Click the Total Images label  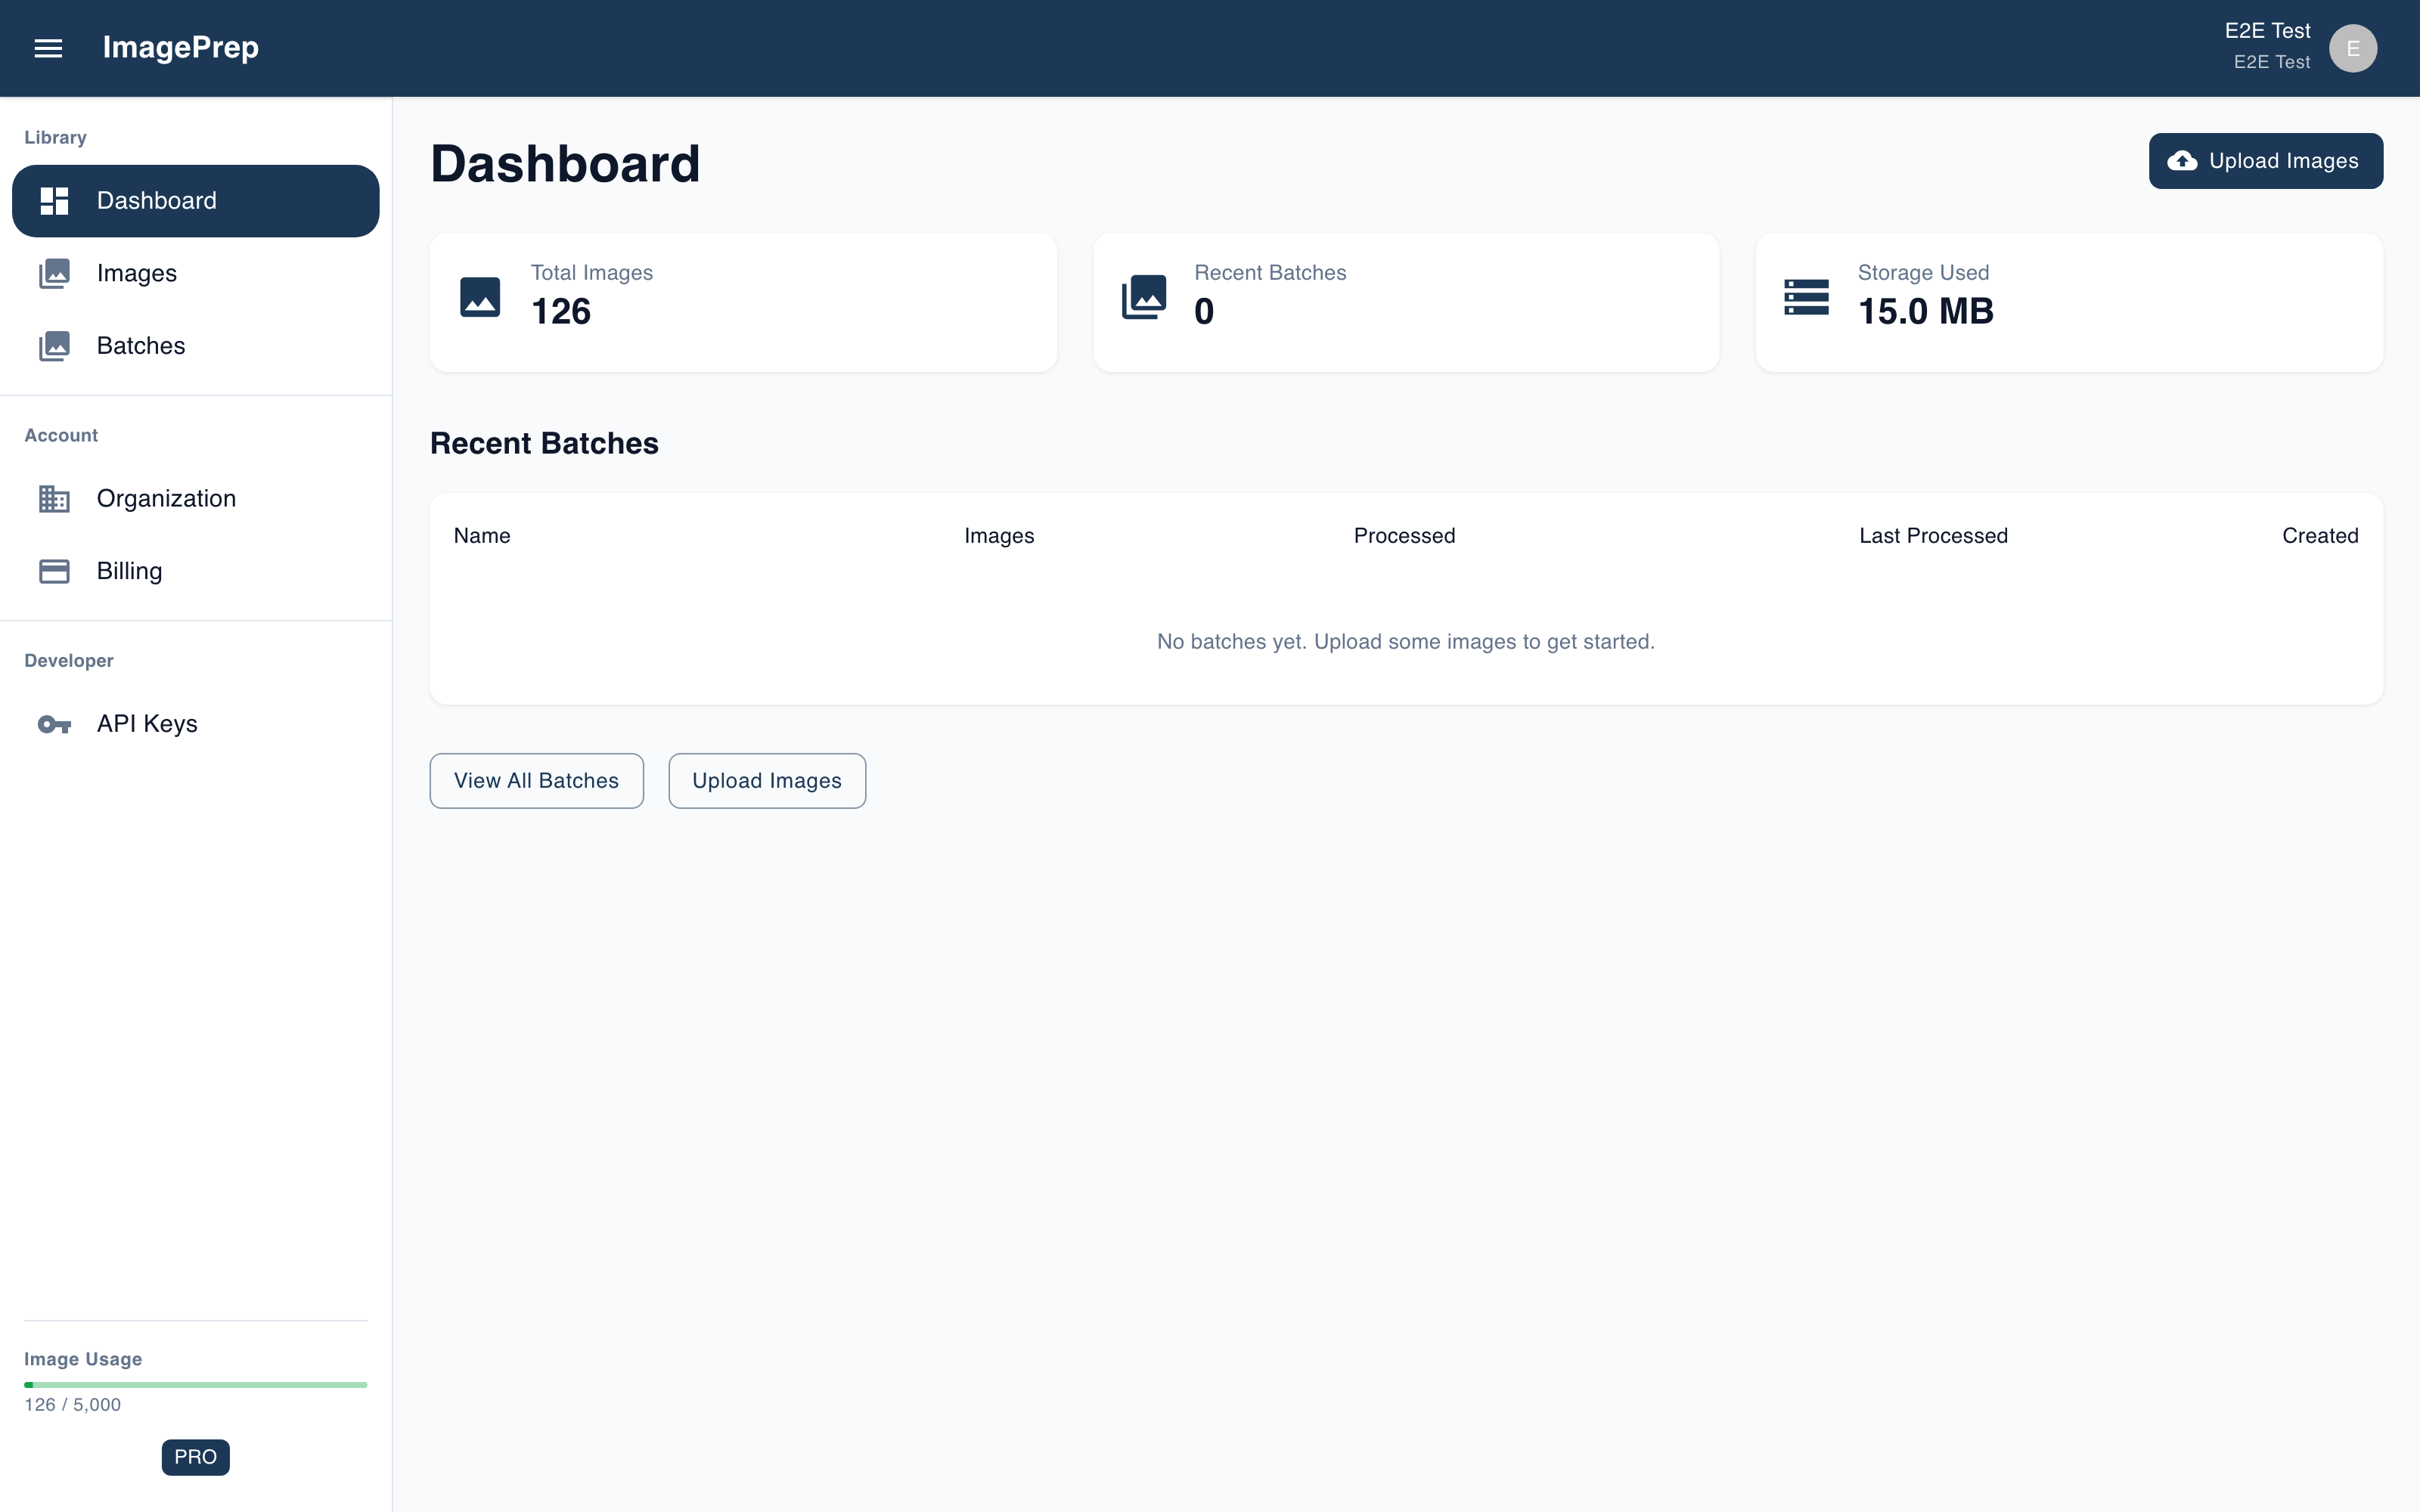tap(592, 273)
